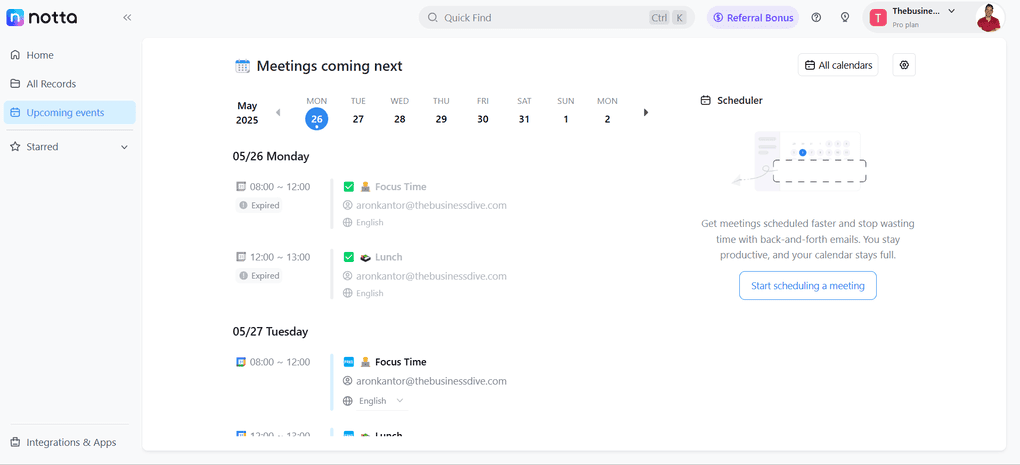Click the user profile photo
The image size is (1020, 465).
(989, 17)
